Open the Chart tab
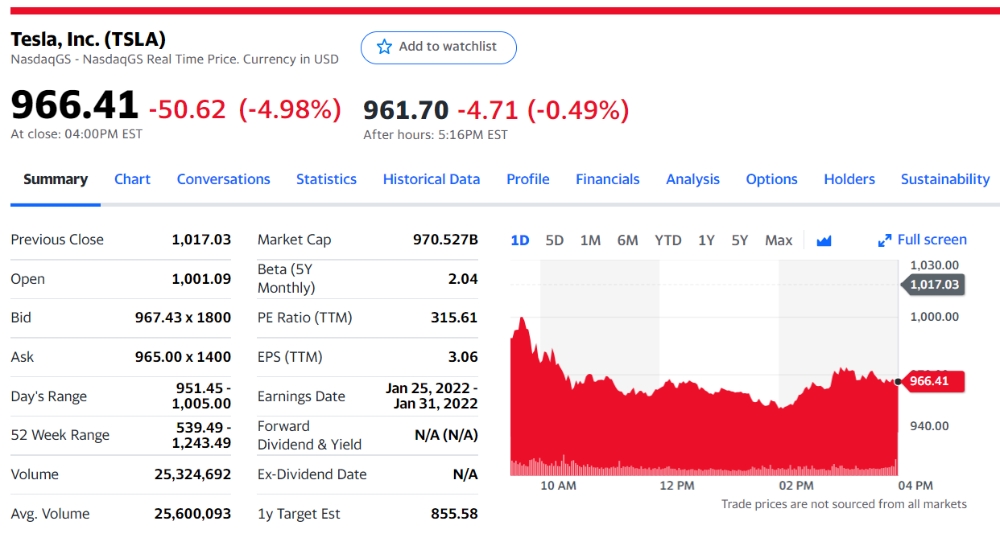The height and width of the screenshot is (554, 1000). tap(132, 179)
